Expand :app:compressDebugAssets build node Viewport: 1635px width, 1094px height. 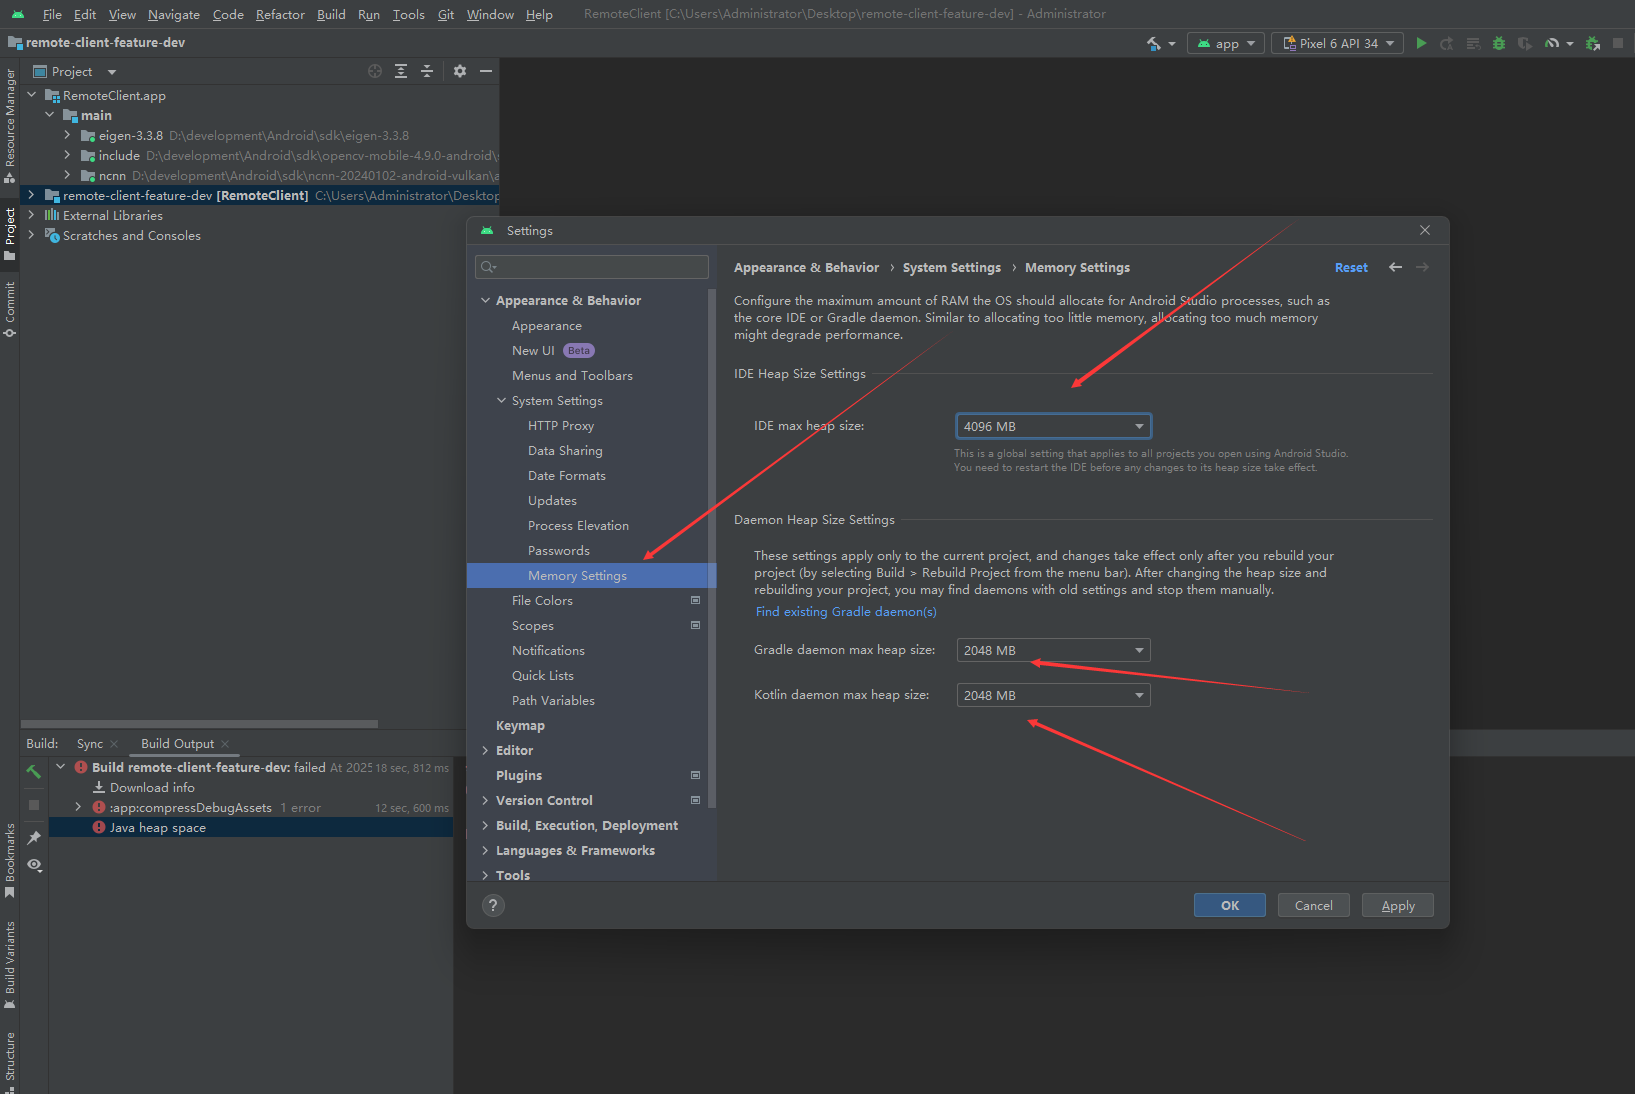tap(78, 807)
